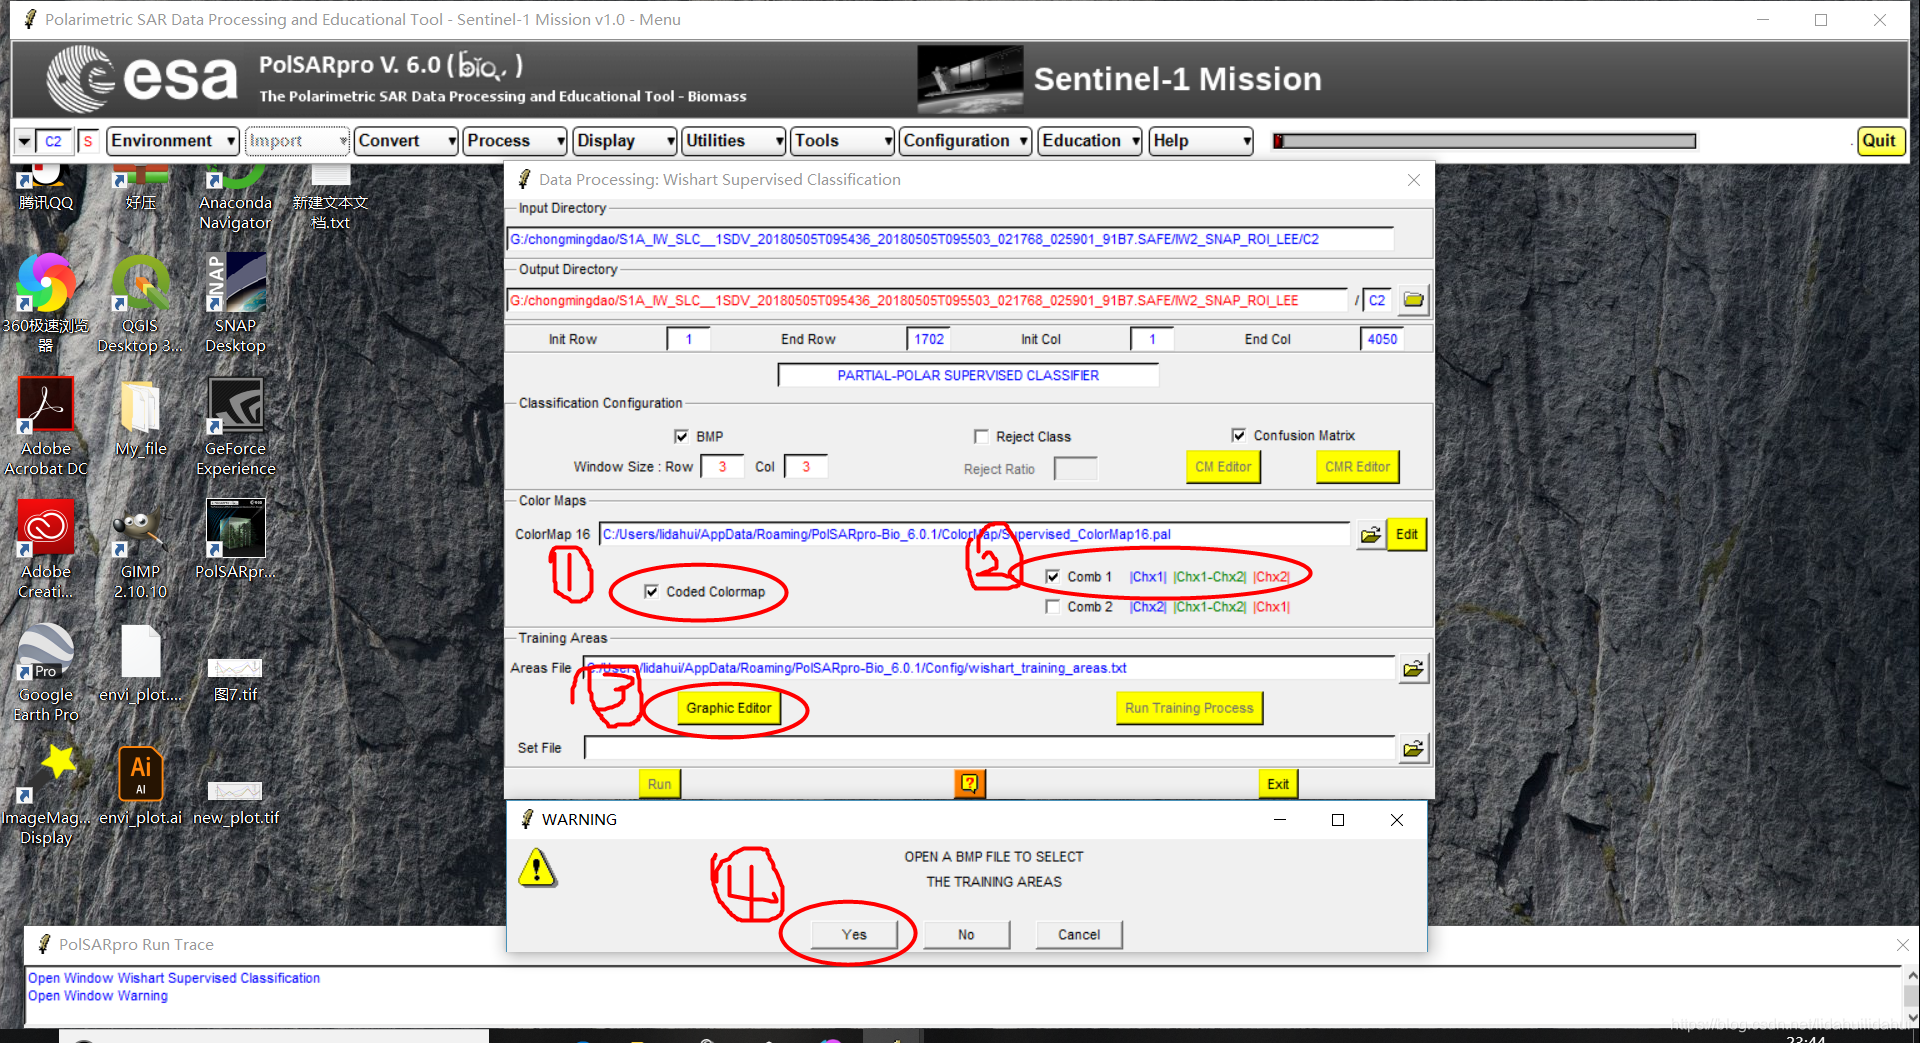Open the 360 browser desktop shortcut
The width and height of the screenshot is (1920, 1043).
[x=46, y=303]
